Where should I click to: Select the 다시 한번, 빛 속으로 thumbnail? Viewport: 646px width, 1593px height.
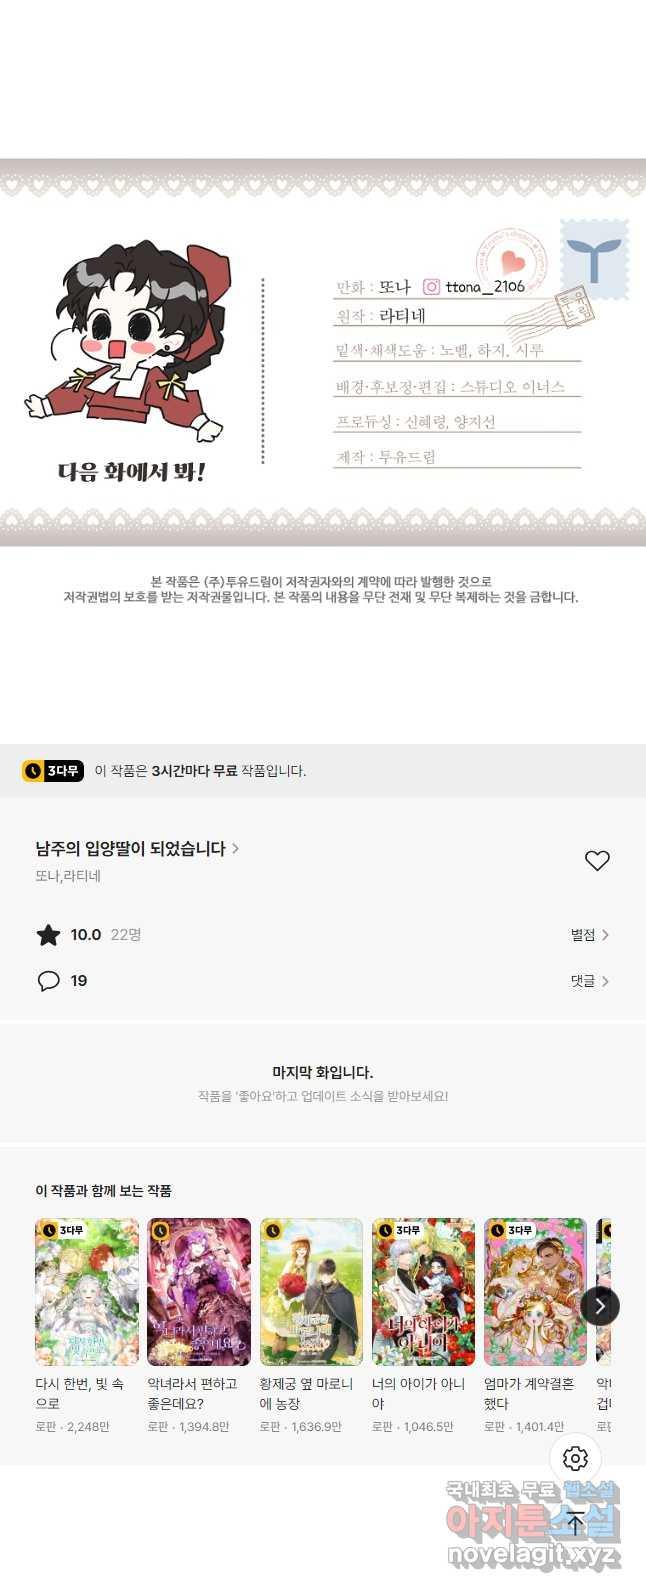[87, 1292]
